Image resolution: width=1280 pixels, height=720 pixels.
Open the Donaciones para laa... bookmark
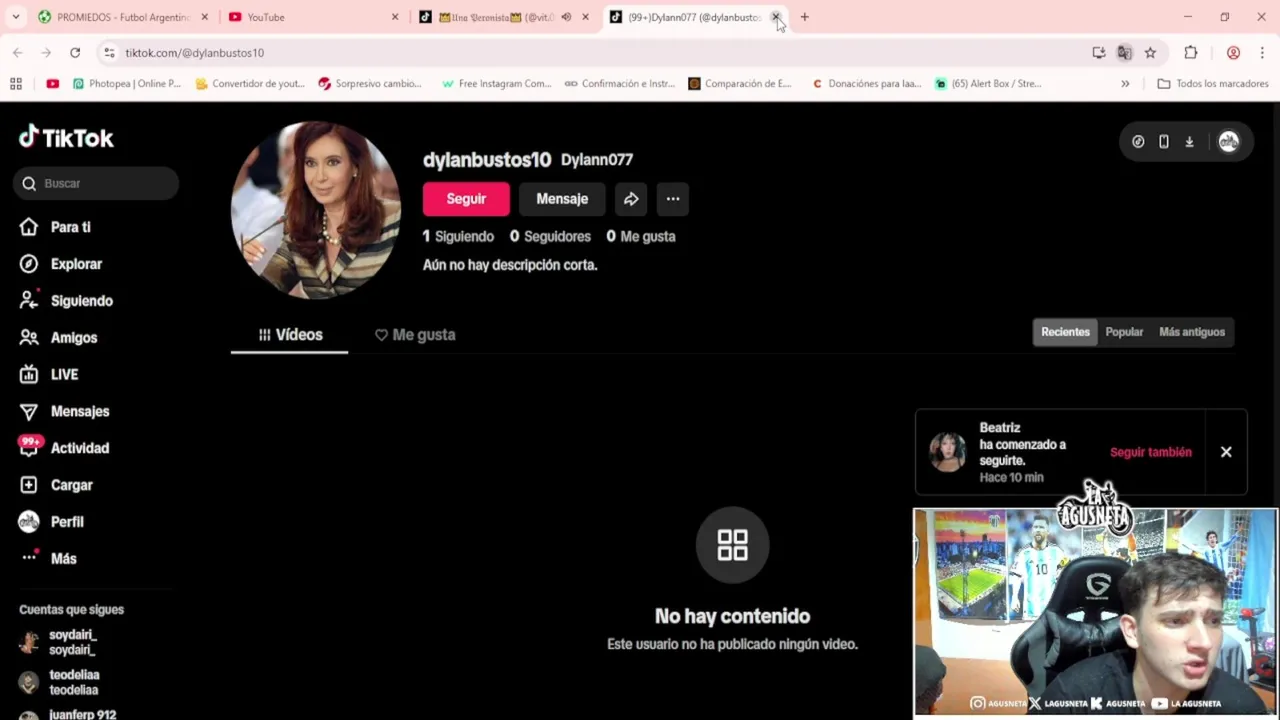(866, 84)
